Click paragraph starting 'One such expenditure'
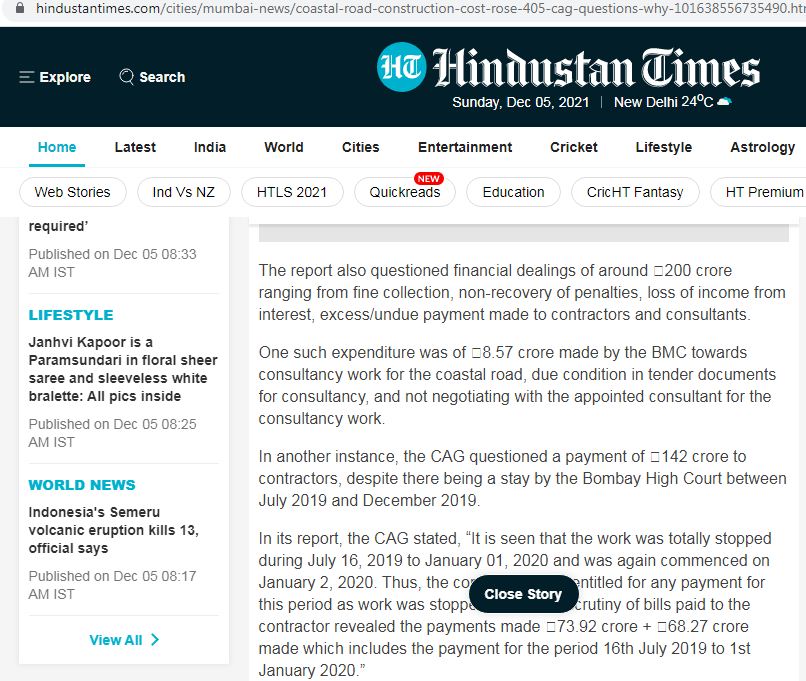 (x=517, y=385)
